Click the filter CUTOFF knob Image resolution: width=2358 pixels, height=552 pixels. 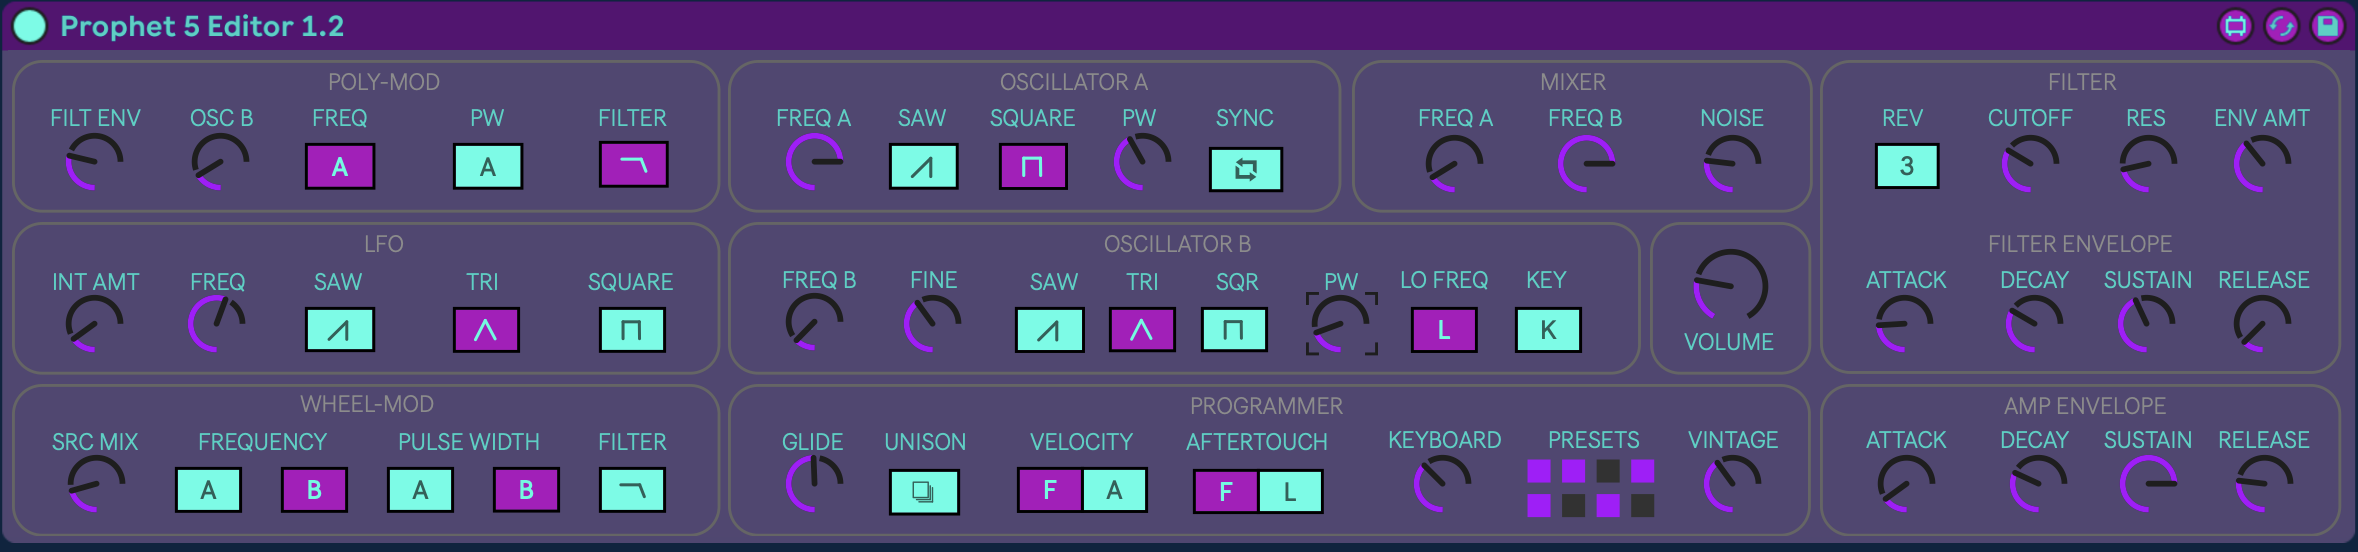coord(2031,164)
